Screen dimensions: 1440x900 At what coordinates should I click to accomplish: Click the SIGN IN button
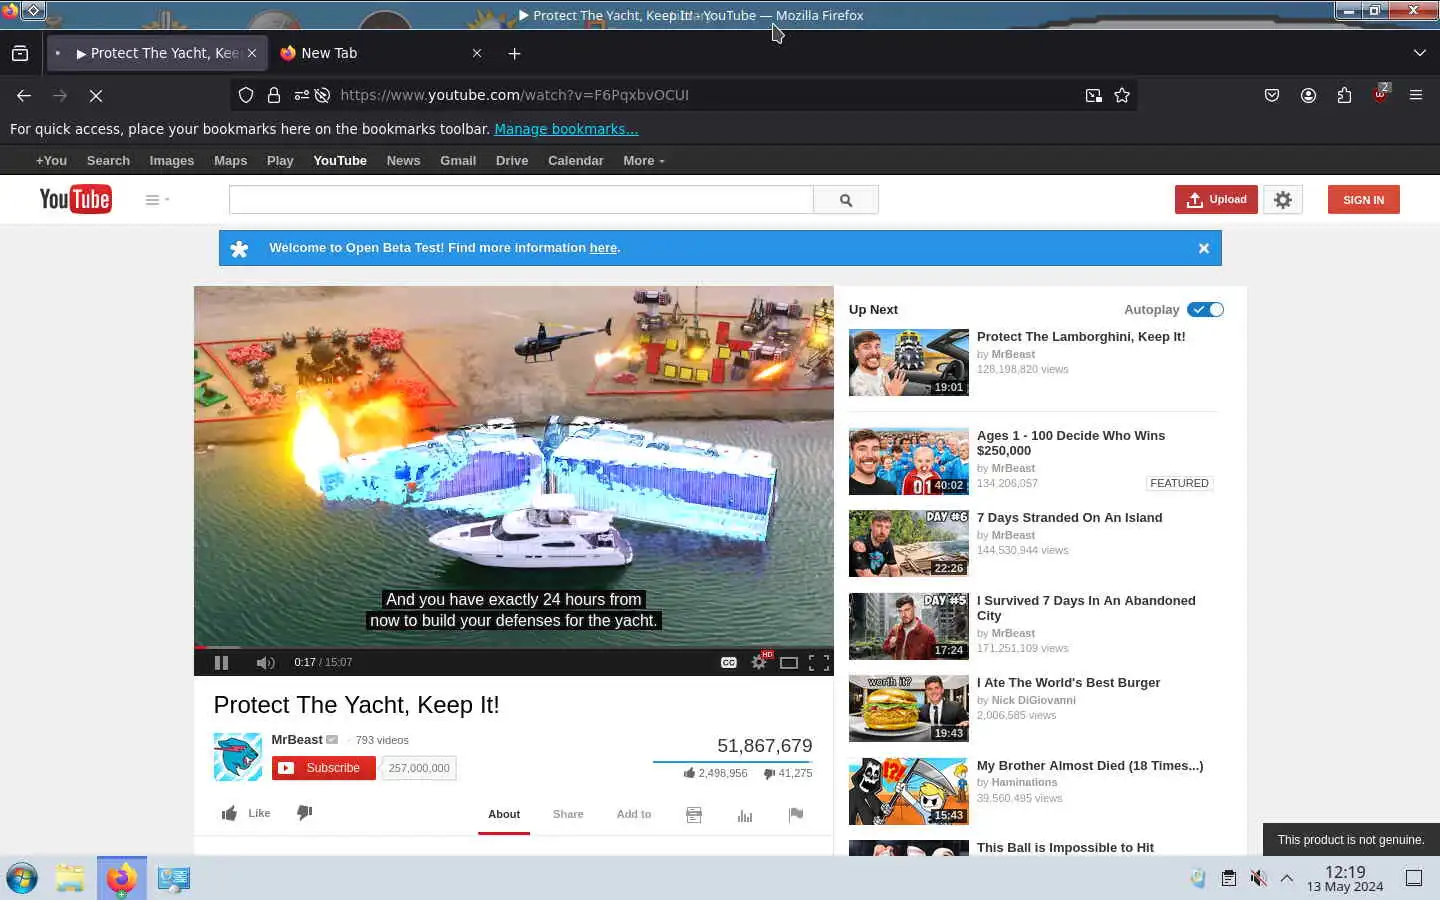click(x=1363, y=199)
